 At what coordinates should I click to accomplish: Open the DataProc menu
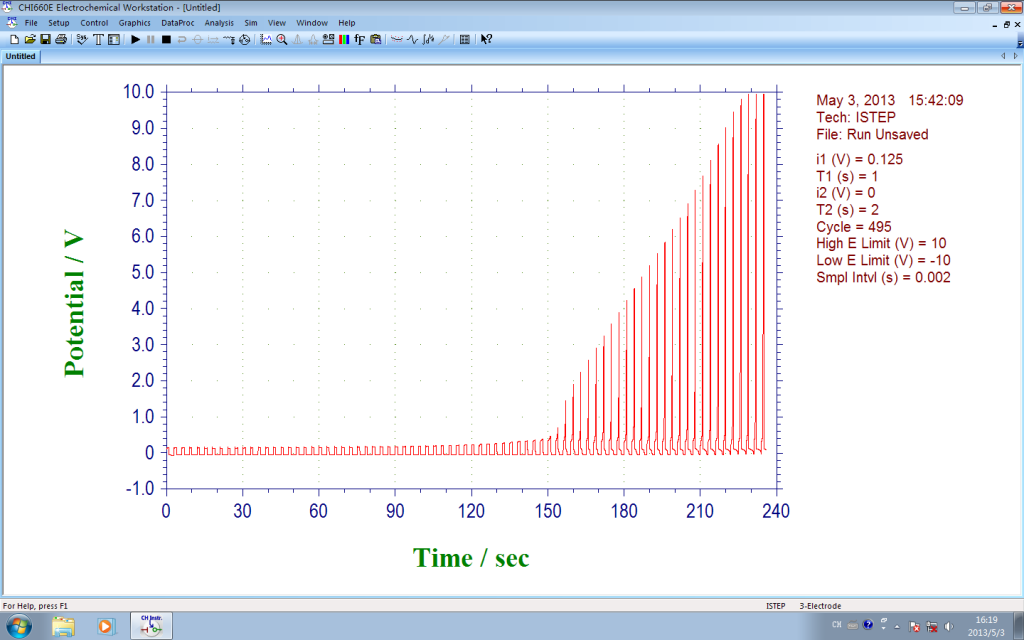[177, 22]
